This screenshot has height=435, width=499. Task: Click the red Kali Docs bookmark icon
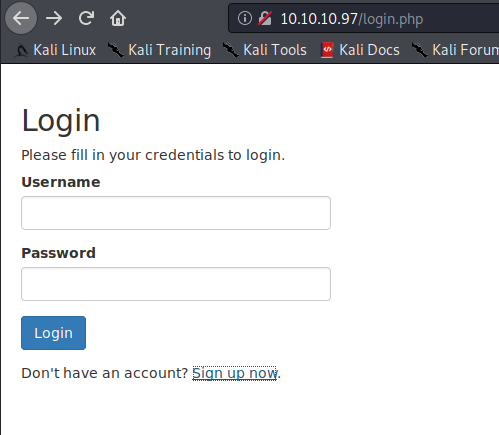click(327, 50)
